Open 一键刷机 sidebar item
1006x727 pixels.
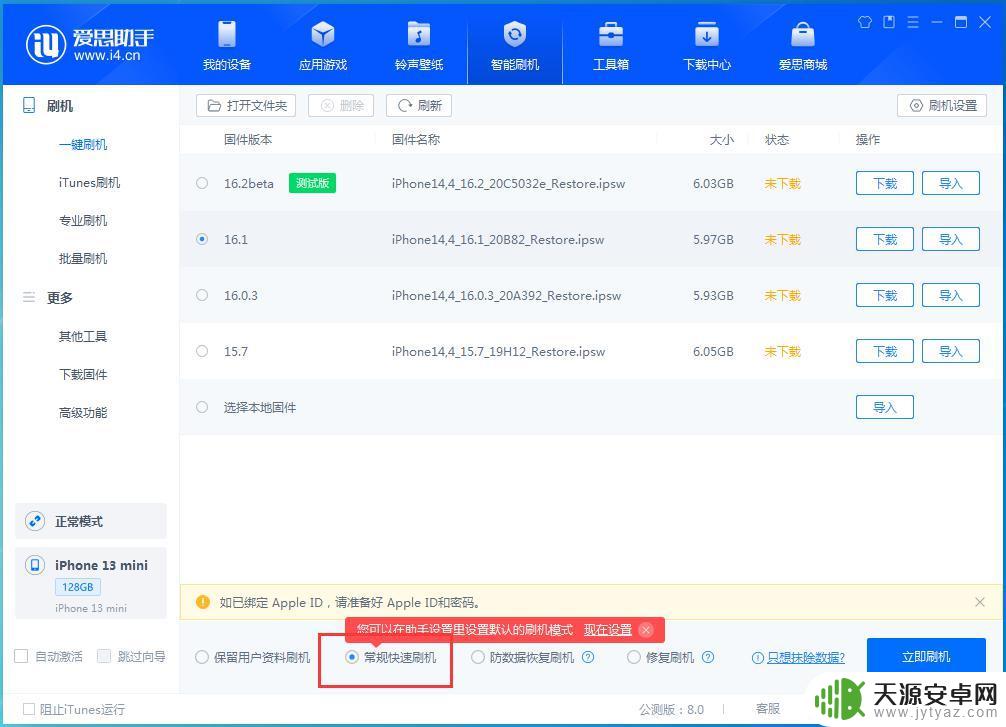(x=83, y=144)
